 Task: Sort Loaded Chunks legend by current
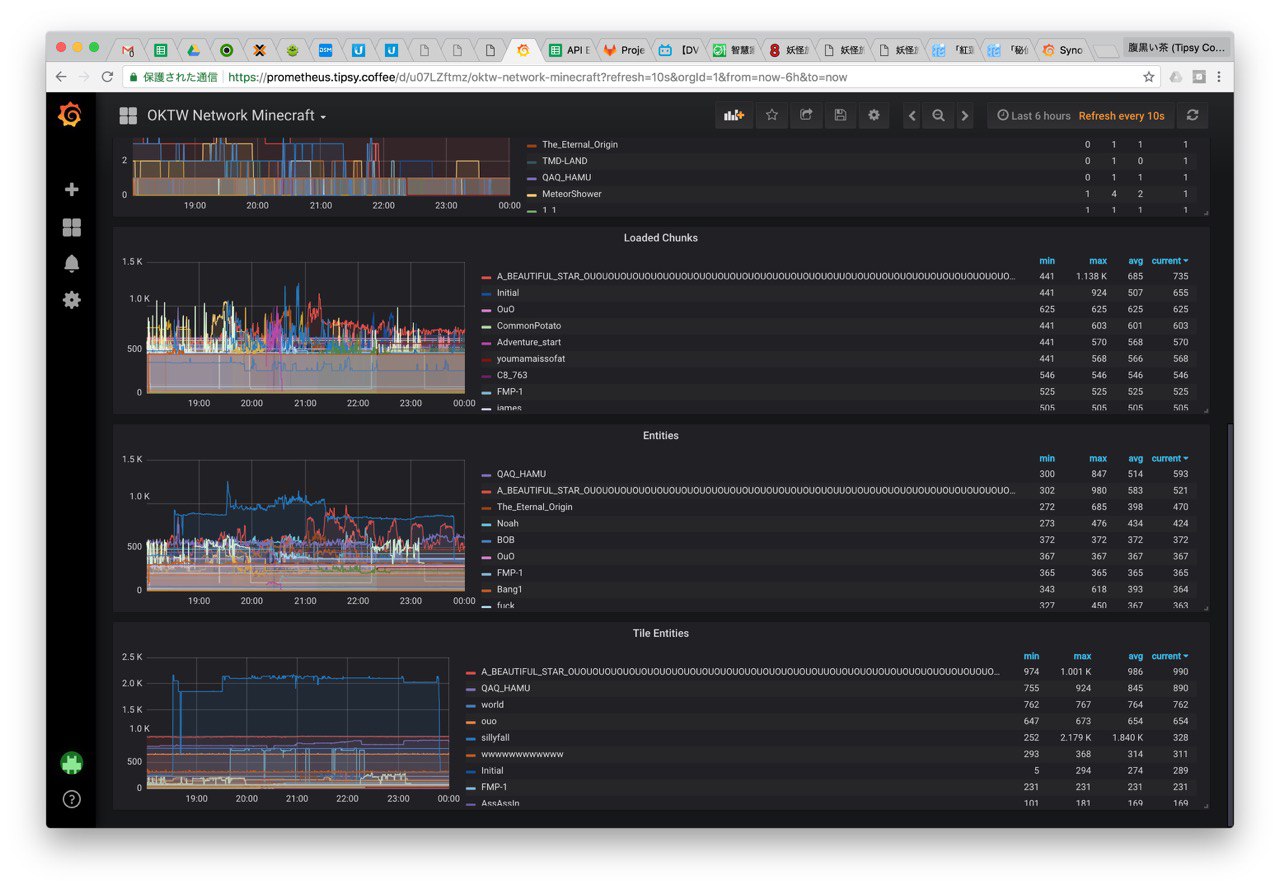point(1169,261)
